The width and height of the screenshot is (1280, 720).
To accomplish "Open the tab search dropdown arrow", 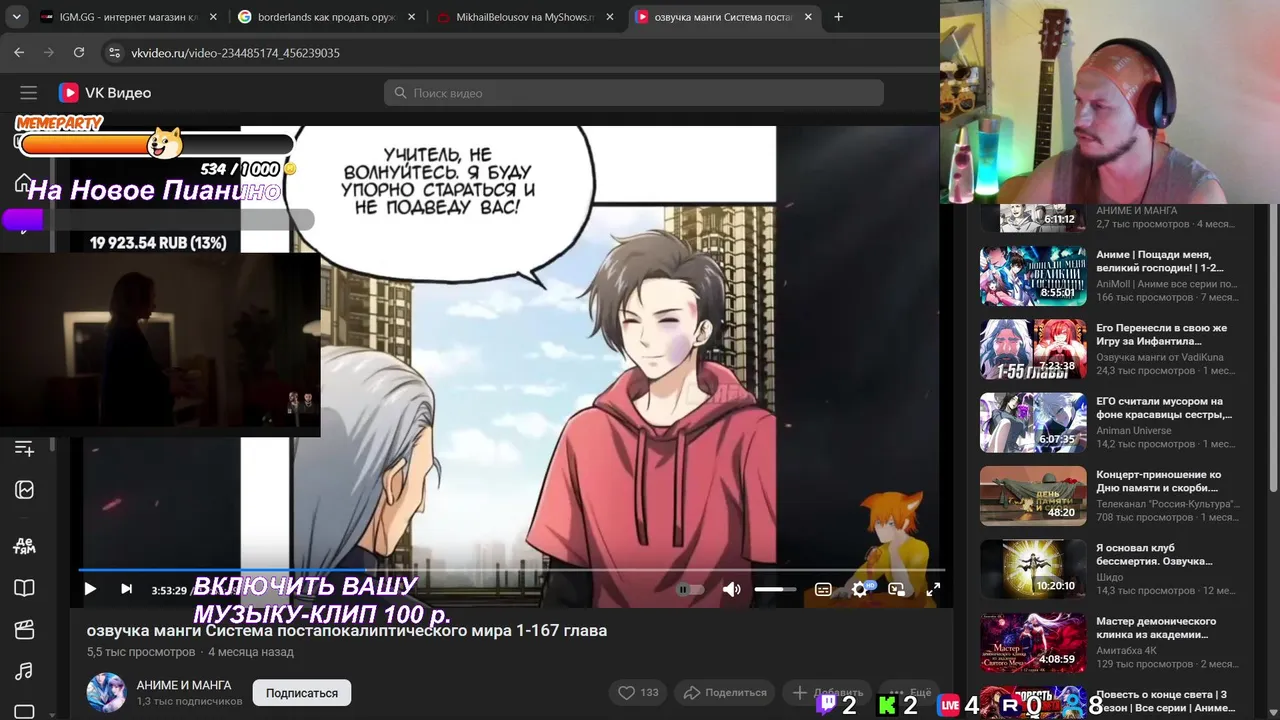I will click(17, 17).
